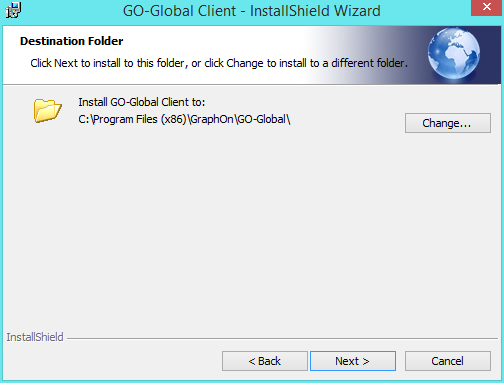
Task: Click the installer icon in the title bar
Action: tap(13, 10)
